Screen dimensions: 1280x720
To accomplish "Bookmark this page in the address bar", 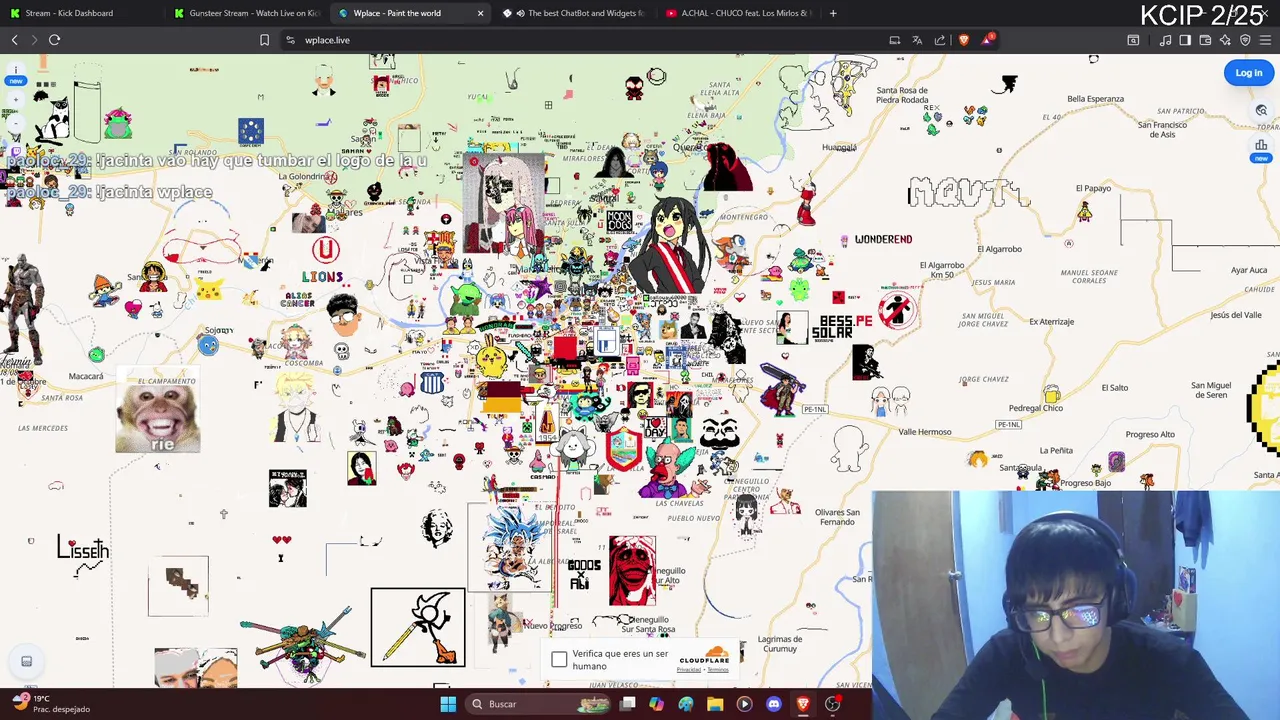I will coord(264,40).
